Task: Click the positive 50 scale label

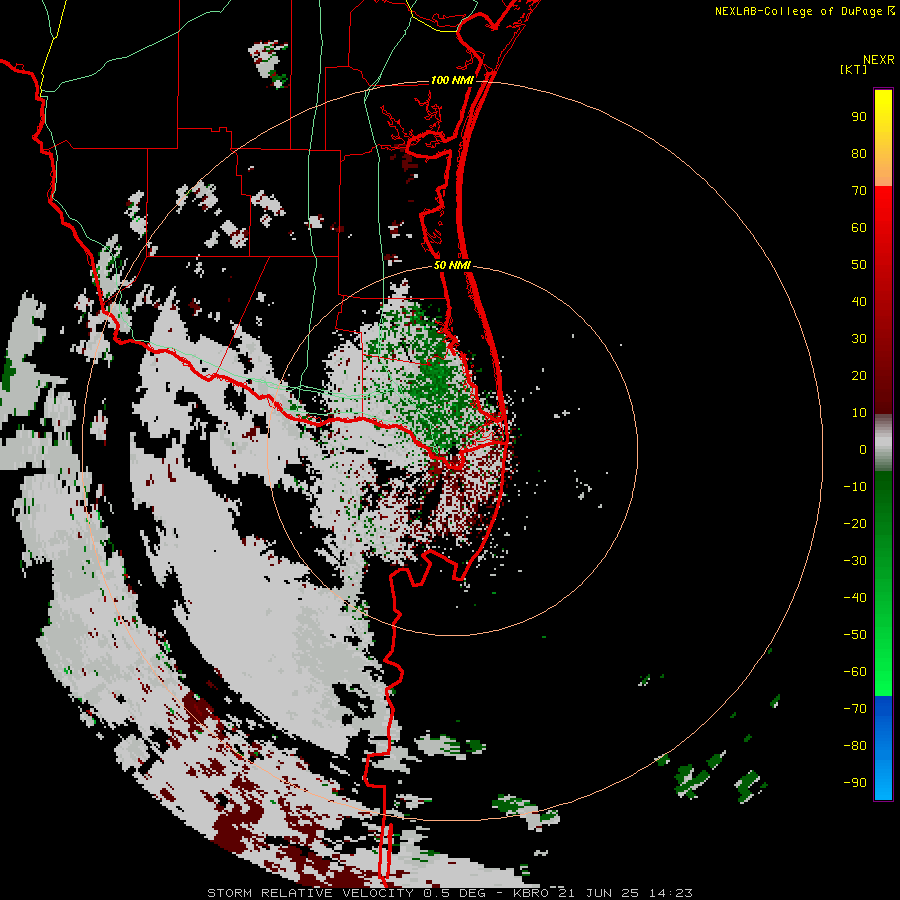Action: click(x=859, y=265)
